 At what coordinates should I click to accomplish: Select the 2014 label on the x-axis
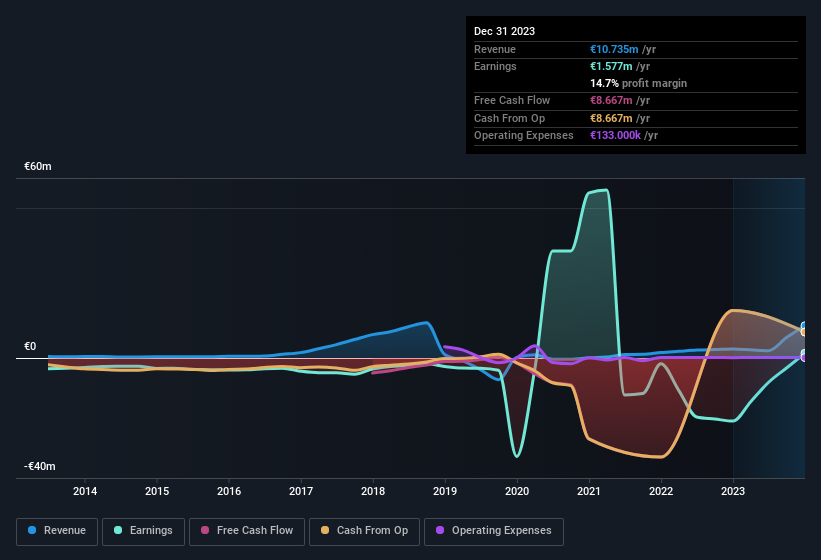(85, 491)
